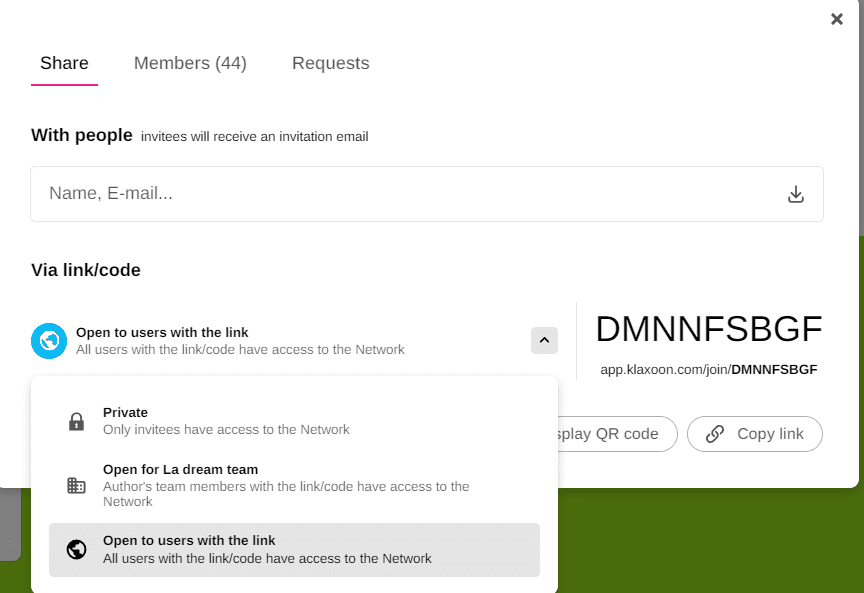Collapse the access dropdown with chevron arrow

click(x=544, y=341)
